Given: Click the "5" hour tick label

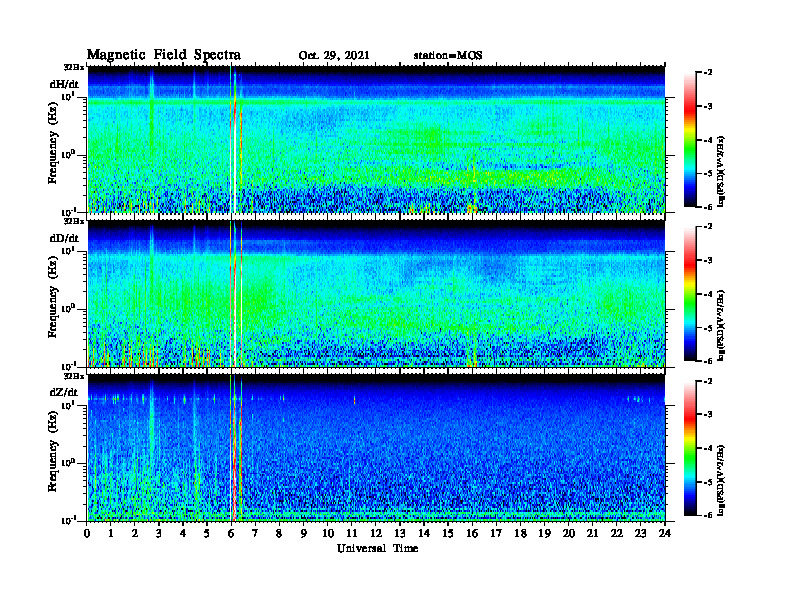Looking at the screenshot, I should tap(208, 534).
